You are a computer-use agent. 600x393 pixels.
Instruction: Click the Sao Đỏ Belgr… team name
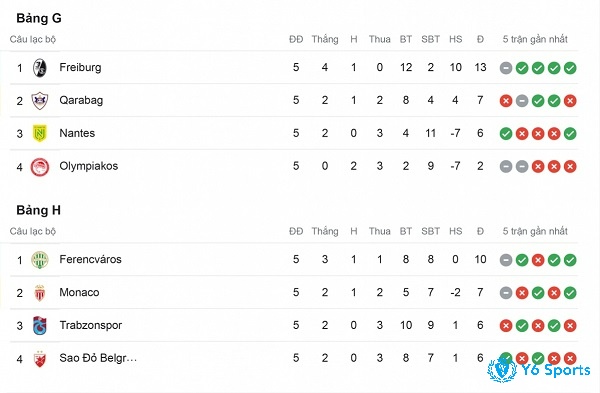[x=98, y=358]
